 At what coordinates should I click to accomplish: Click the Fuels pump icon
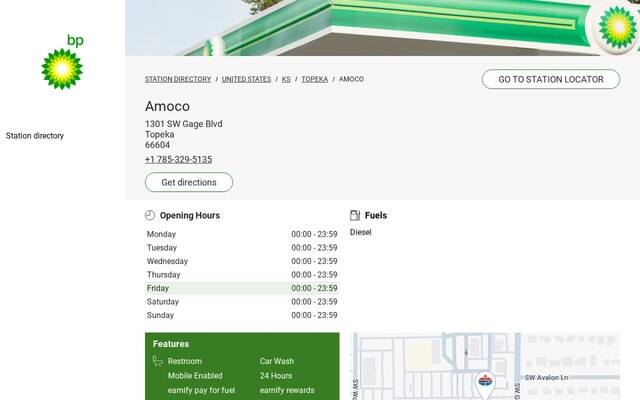coord(355,215)
